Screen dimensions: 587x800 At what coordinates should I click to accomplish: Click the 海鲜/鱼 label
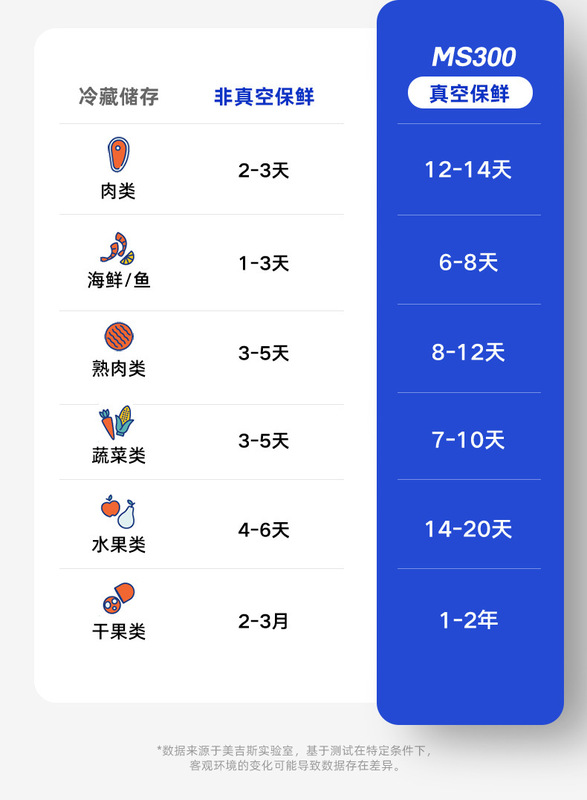119,280
